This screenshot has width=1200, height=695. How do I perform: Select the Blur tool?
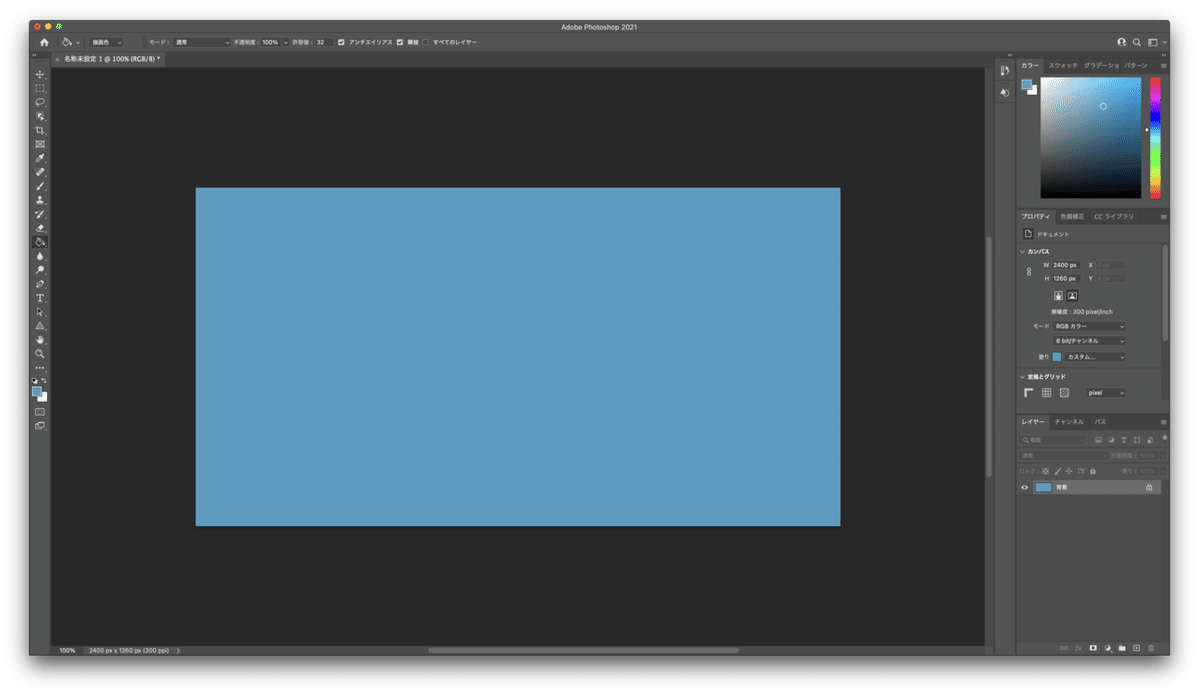40,256
